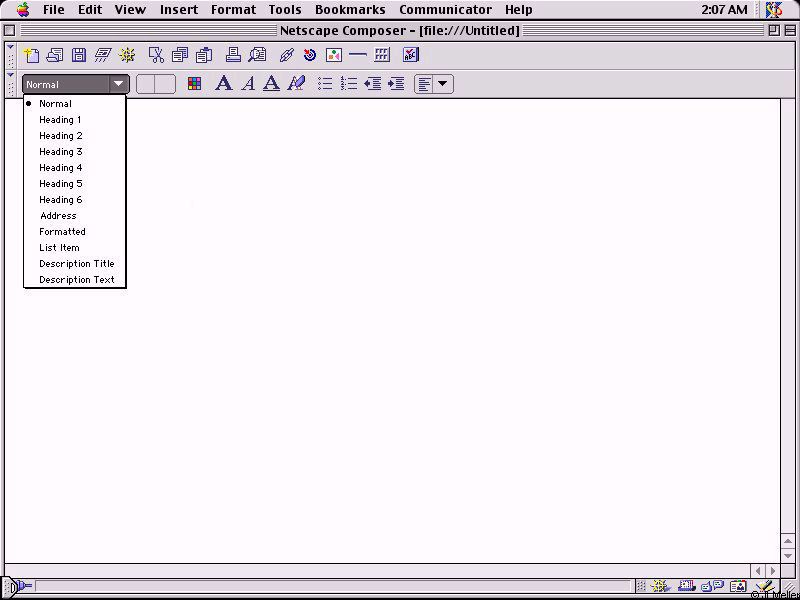The image size is (800, 600).
Task: Collapse the top toolbar with its triangle
Action: pos(10,47)
